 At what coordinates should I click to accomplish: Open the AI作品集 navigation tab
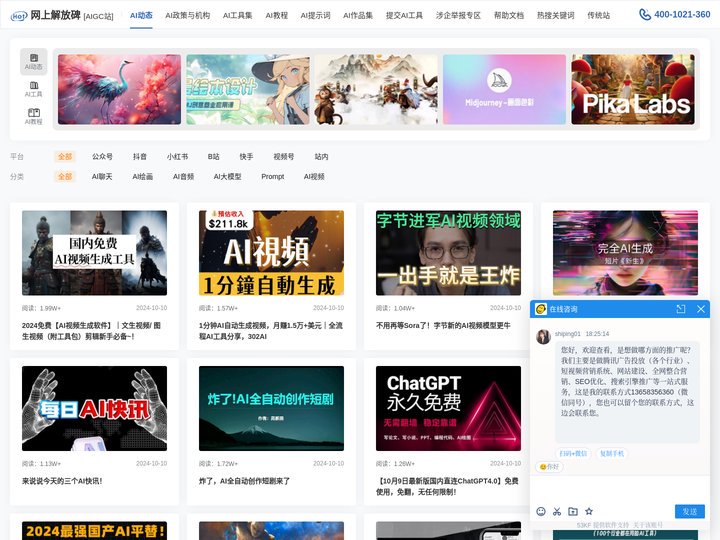358,16
